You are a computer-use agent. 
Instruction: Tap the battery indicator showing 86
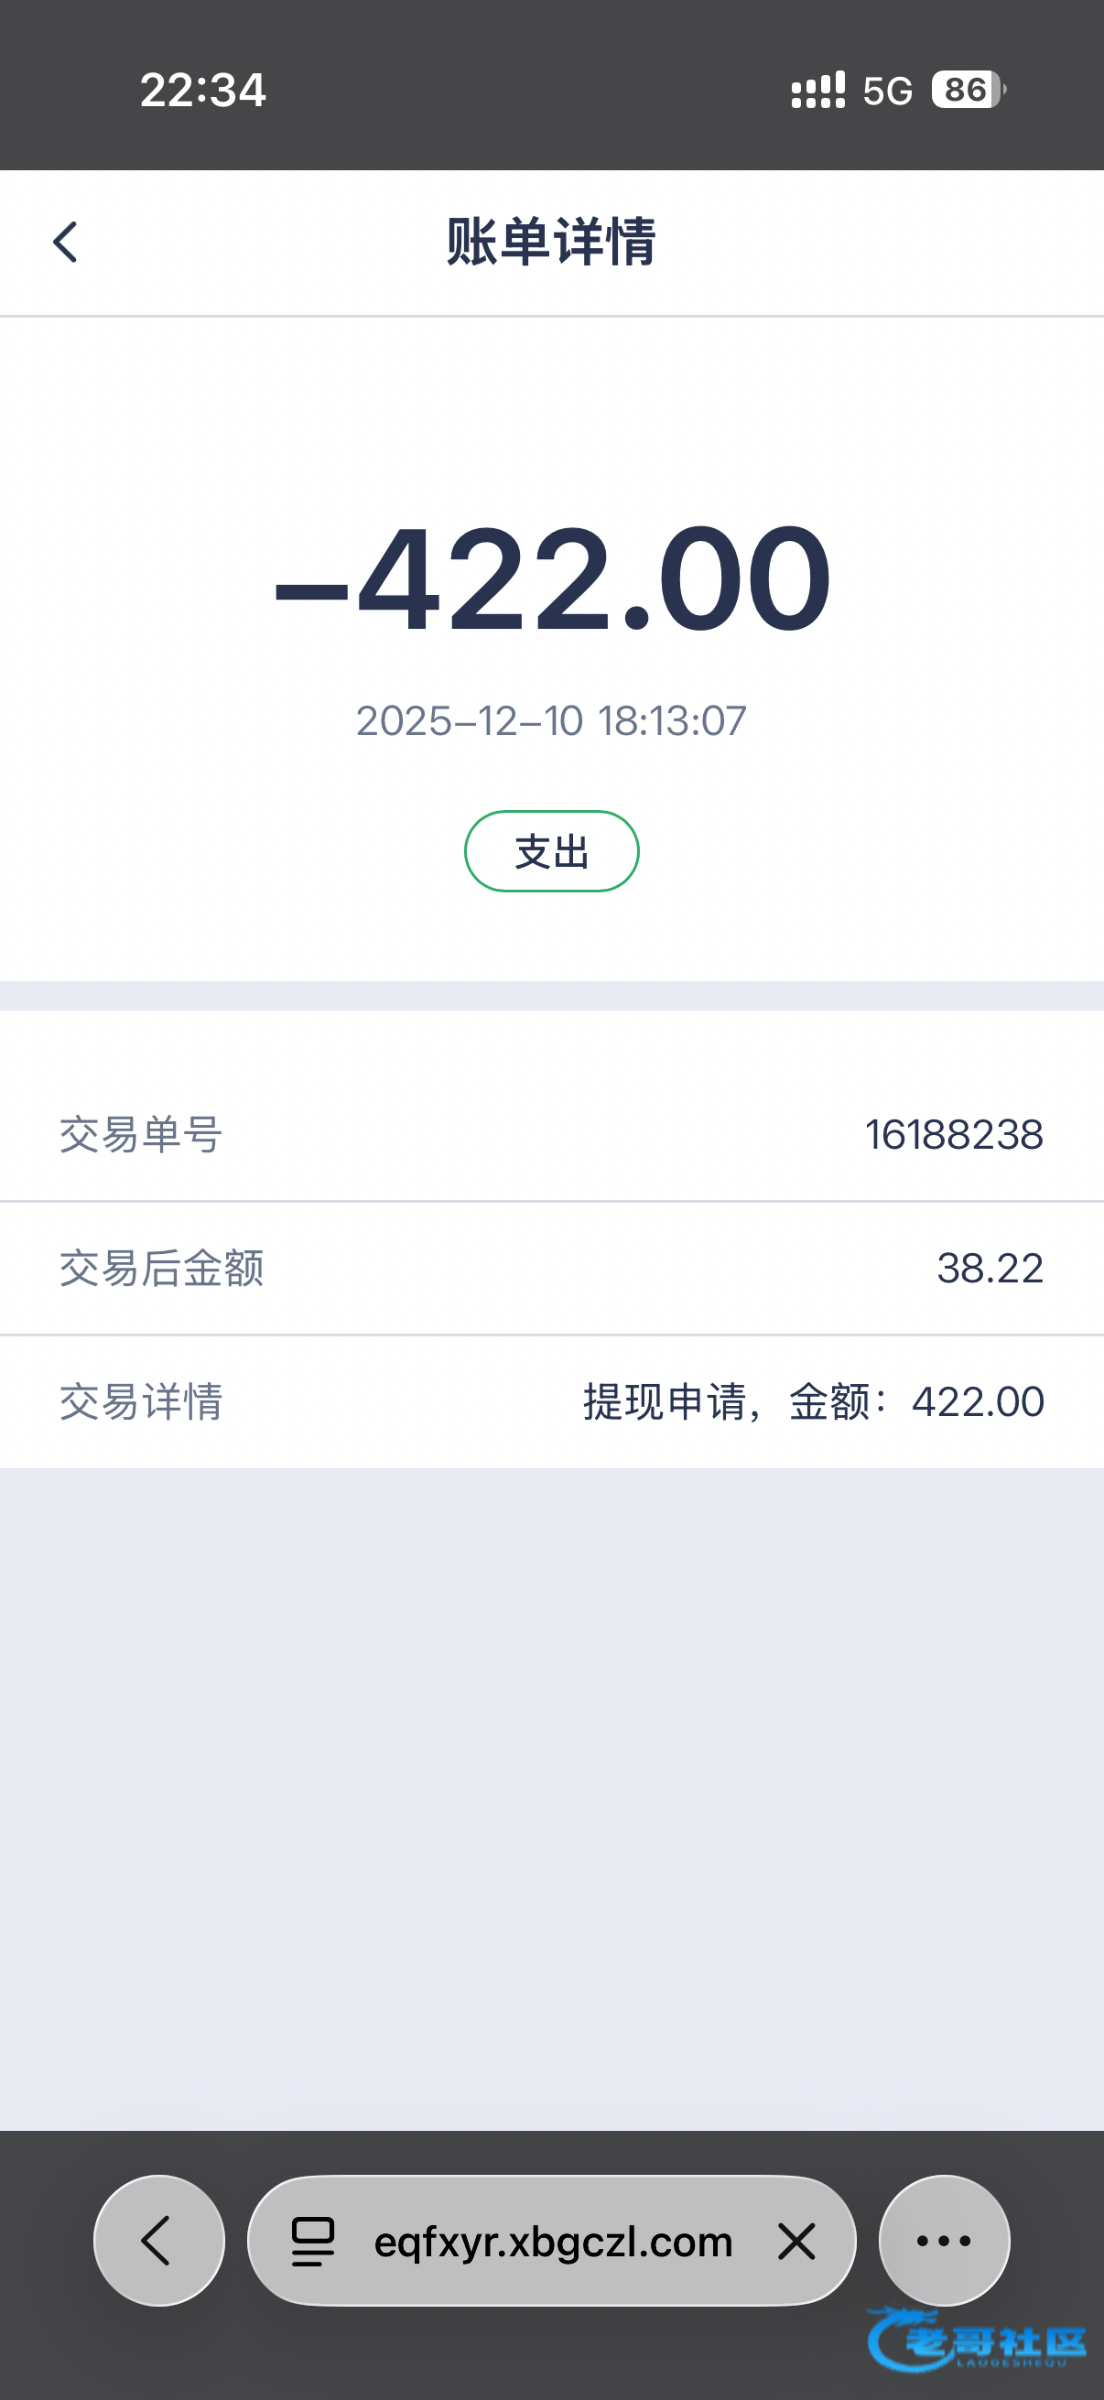(968, 90)
